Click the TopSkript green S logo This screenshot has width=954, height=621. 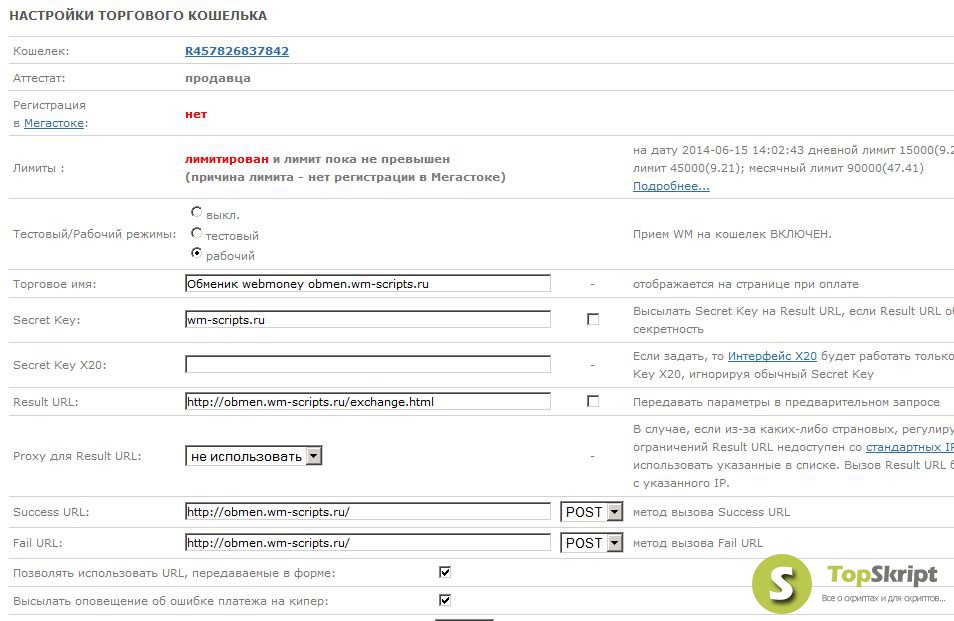pyautogui.click(x=782, y=584)
